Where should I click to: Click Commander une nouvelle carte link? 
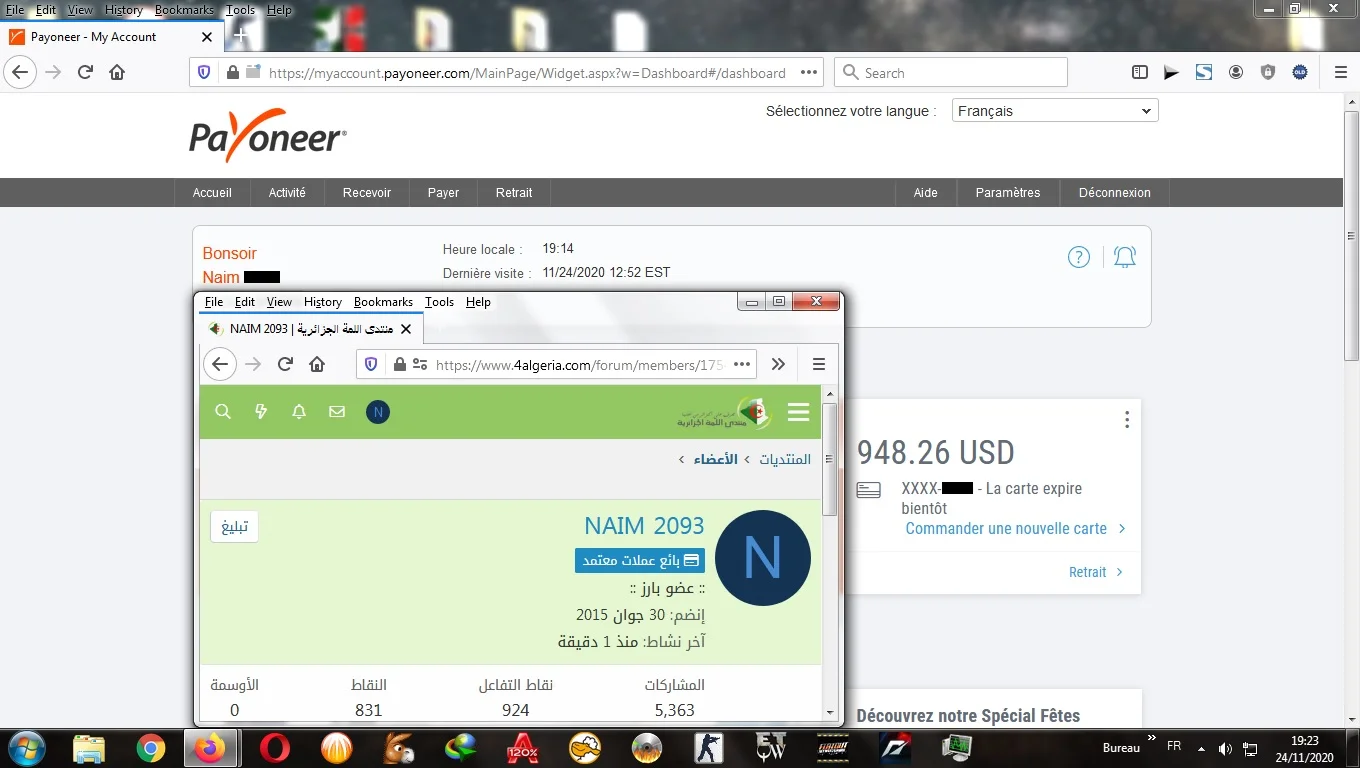pyautogui.click(x=1006, y=528)
